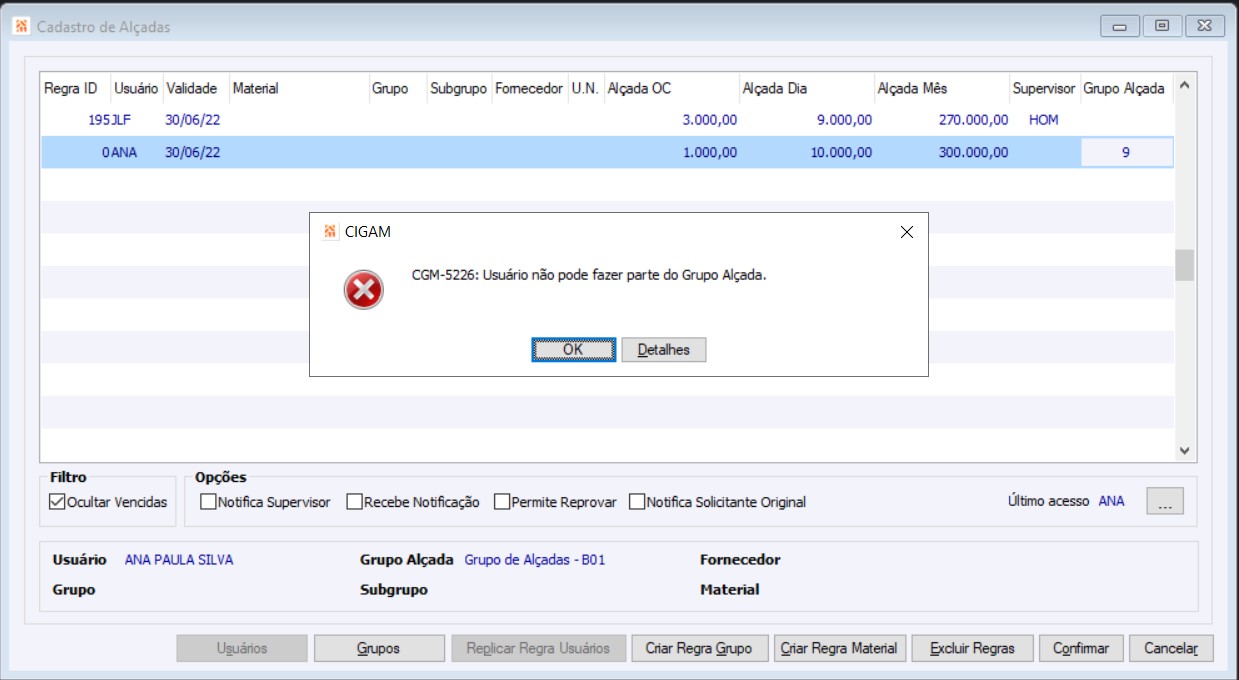Click the error message CGM-5226 text
Viewport: 1239px width, 680px height.
click(589, 275)
